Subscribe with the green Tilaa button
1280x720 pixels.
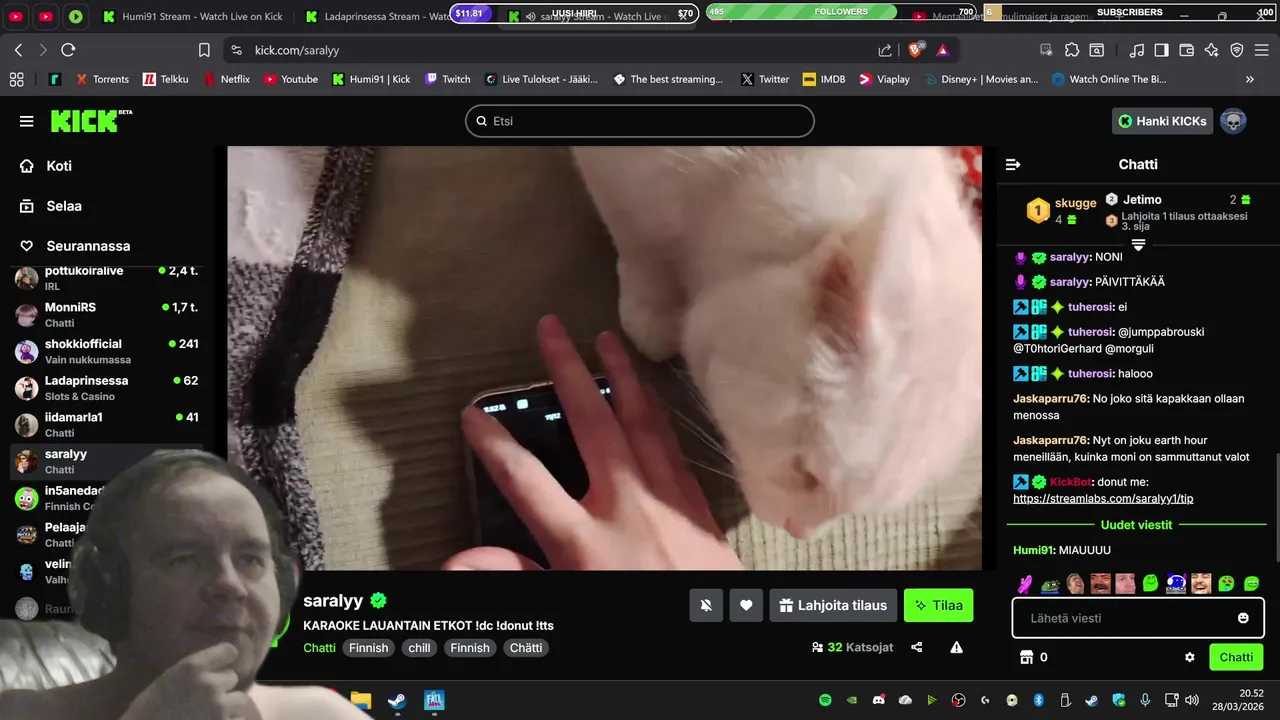(x=938, y=605)
